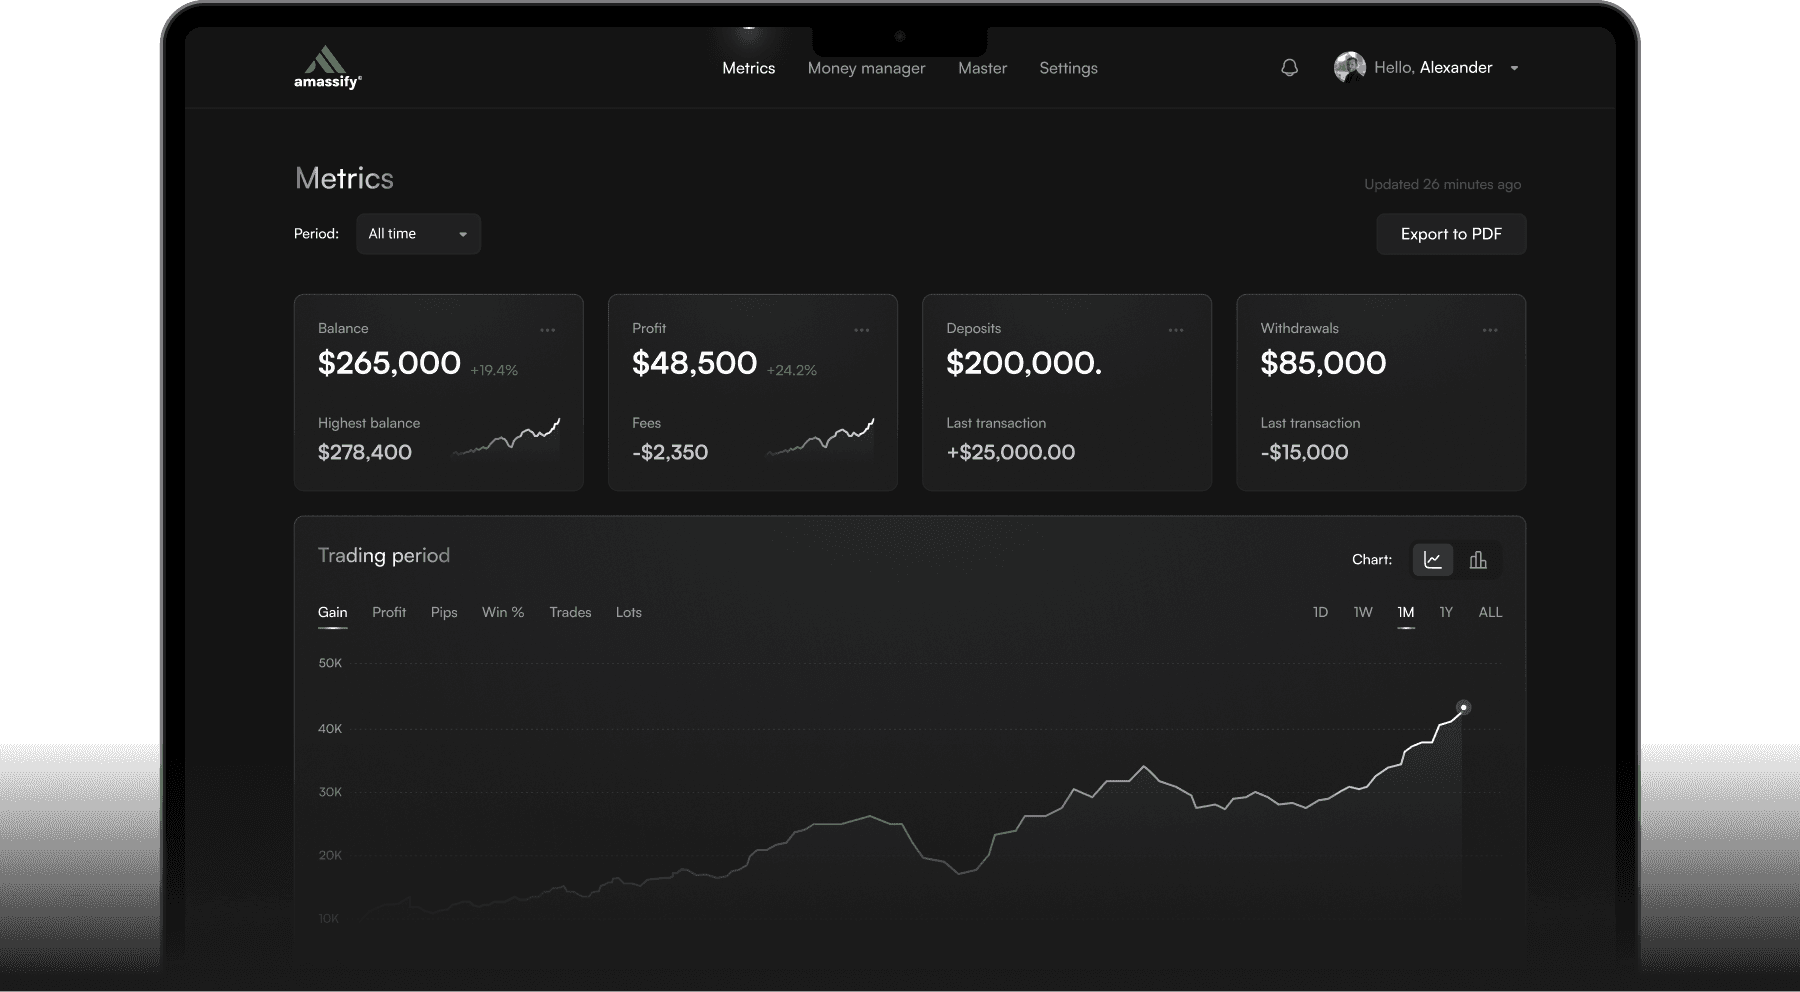Switch to the Trades metric tab
The width and height of the screenshot is (1800, 992).
tap(570, 612)
